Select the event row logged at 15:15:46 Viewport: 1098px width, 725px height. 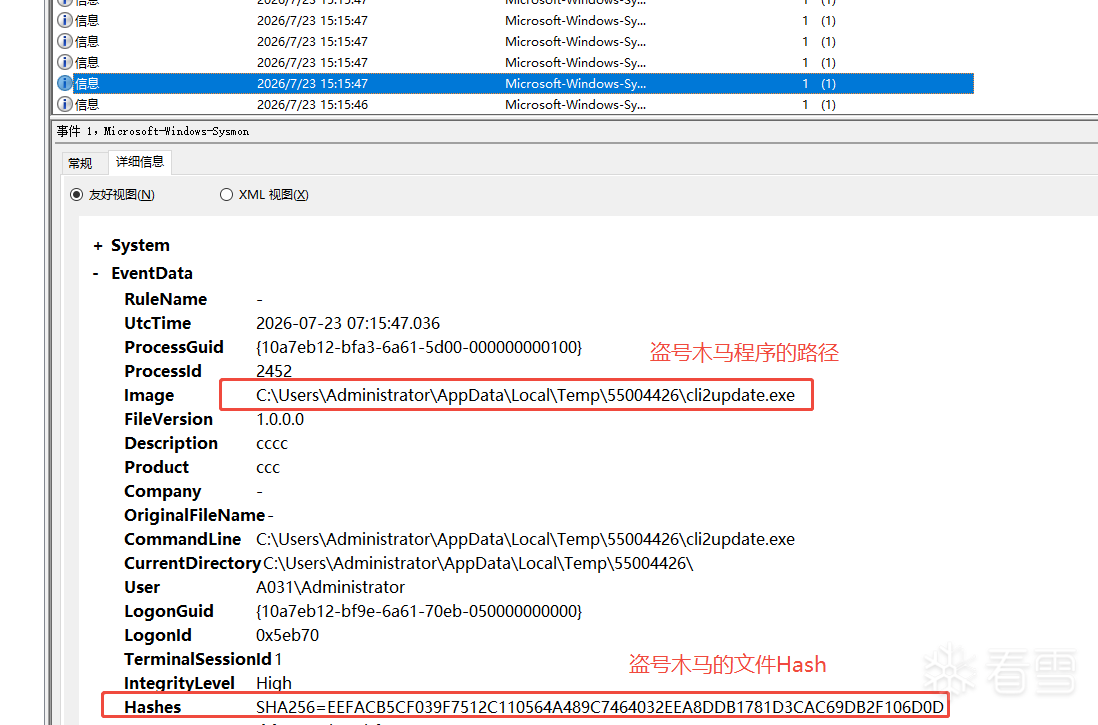(515, 104)
